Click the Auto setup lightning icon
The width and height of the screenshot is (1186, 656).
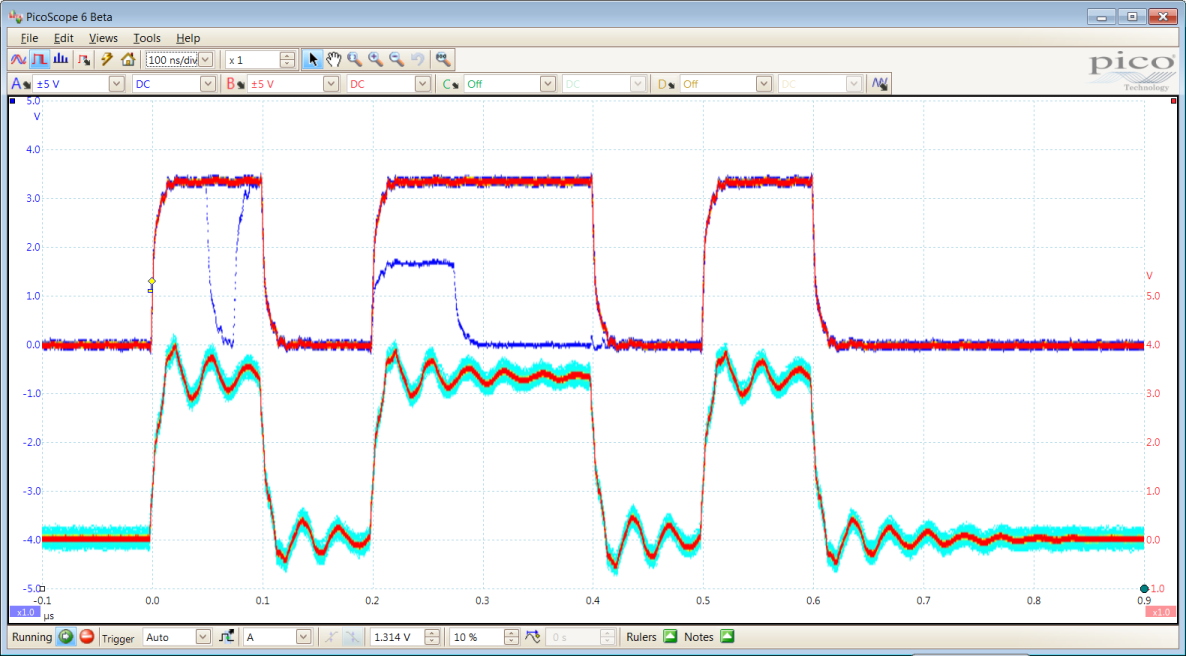click(107, 60)
